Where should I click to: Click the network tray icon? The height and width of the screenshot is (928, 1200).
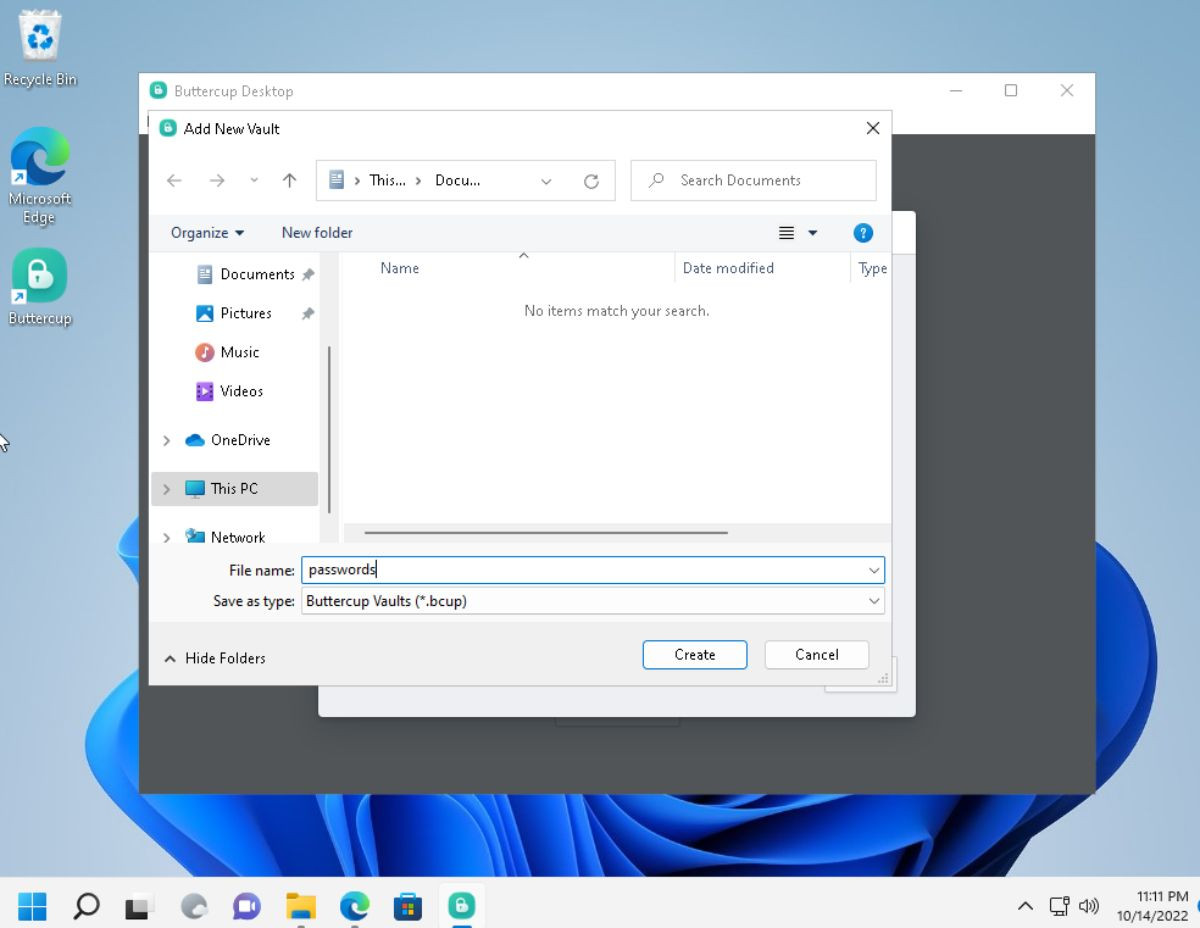pos(1060,907)
